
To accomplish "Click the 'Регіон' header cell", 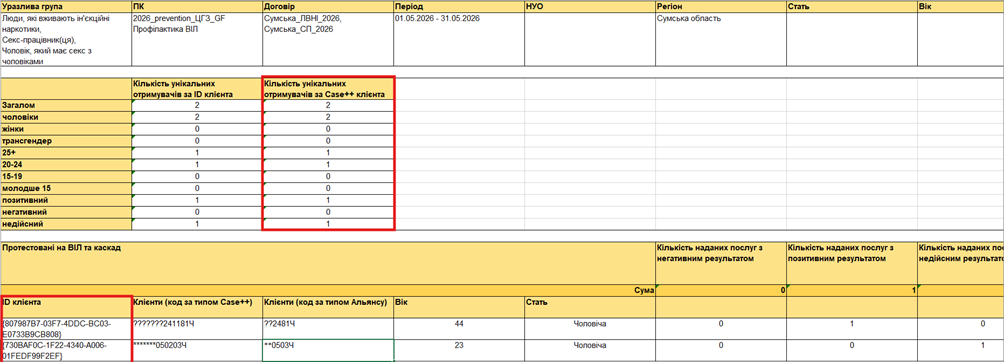I will coord(721,6).
